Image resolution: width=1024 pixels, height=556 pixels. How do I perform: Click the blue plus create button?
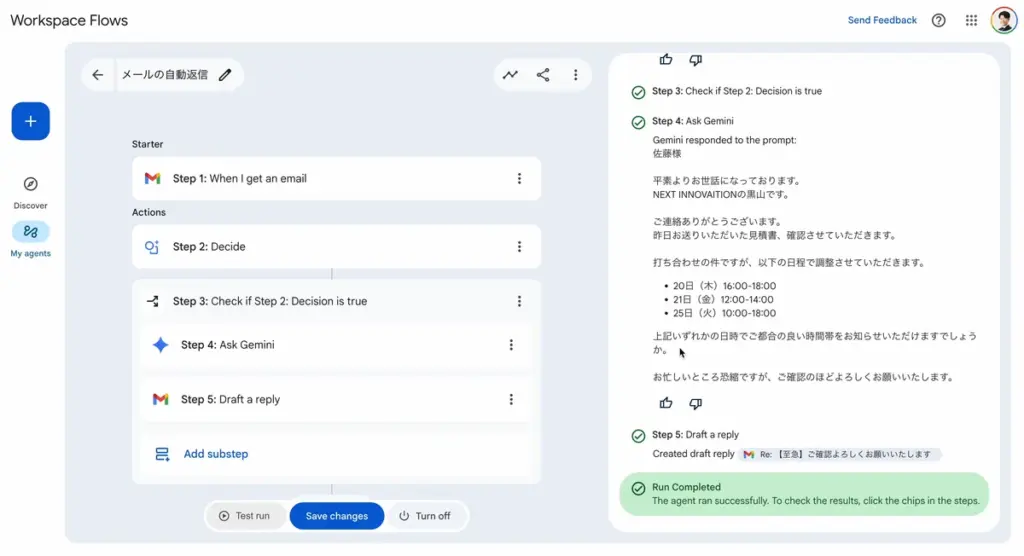pyautogui.click(x=31, y=121)
